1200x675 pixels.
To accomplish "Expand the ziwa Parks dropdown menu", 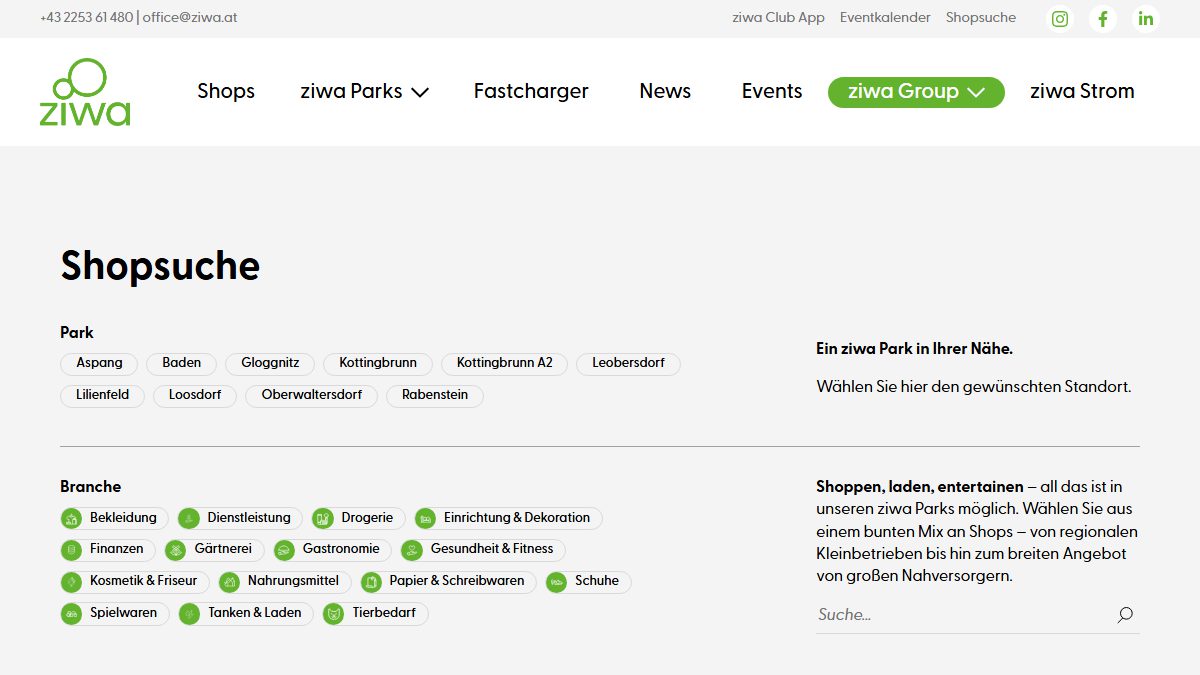I will [364, 91].
